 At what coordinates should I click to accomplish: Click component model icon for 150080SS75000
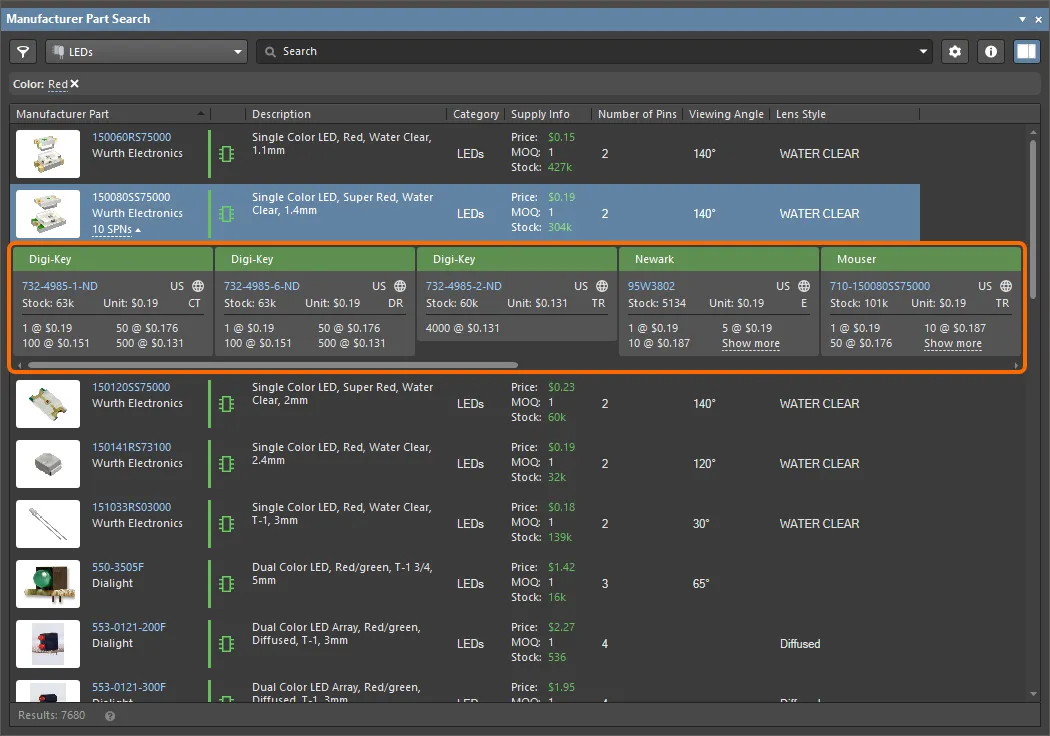[x=226, y=214]
